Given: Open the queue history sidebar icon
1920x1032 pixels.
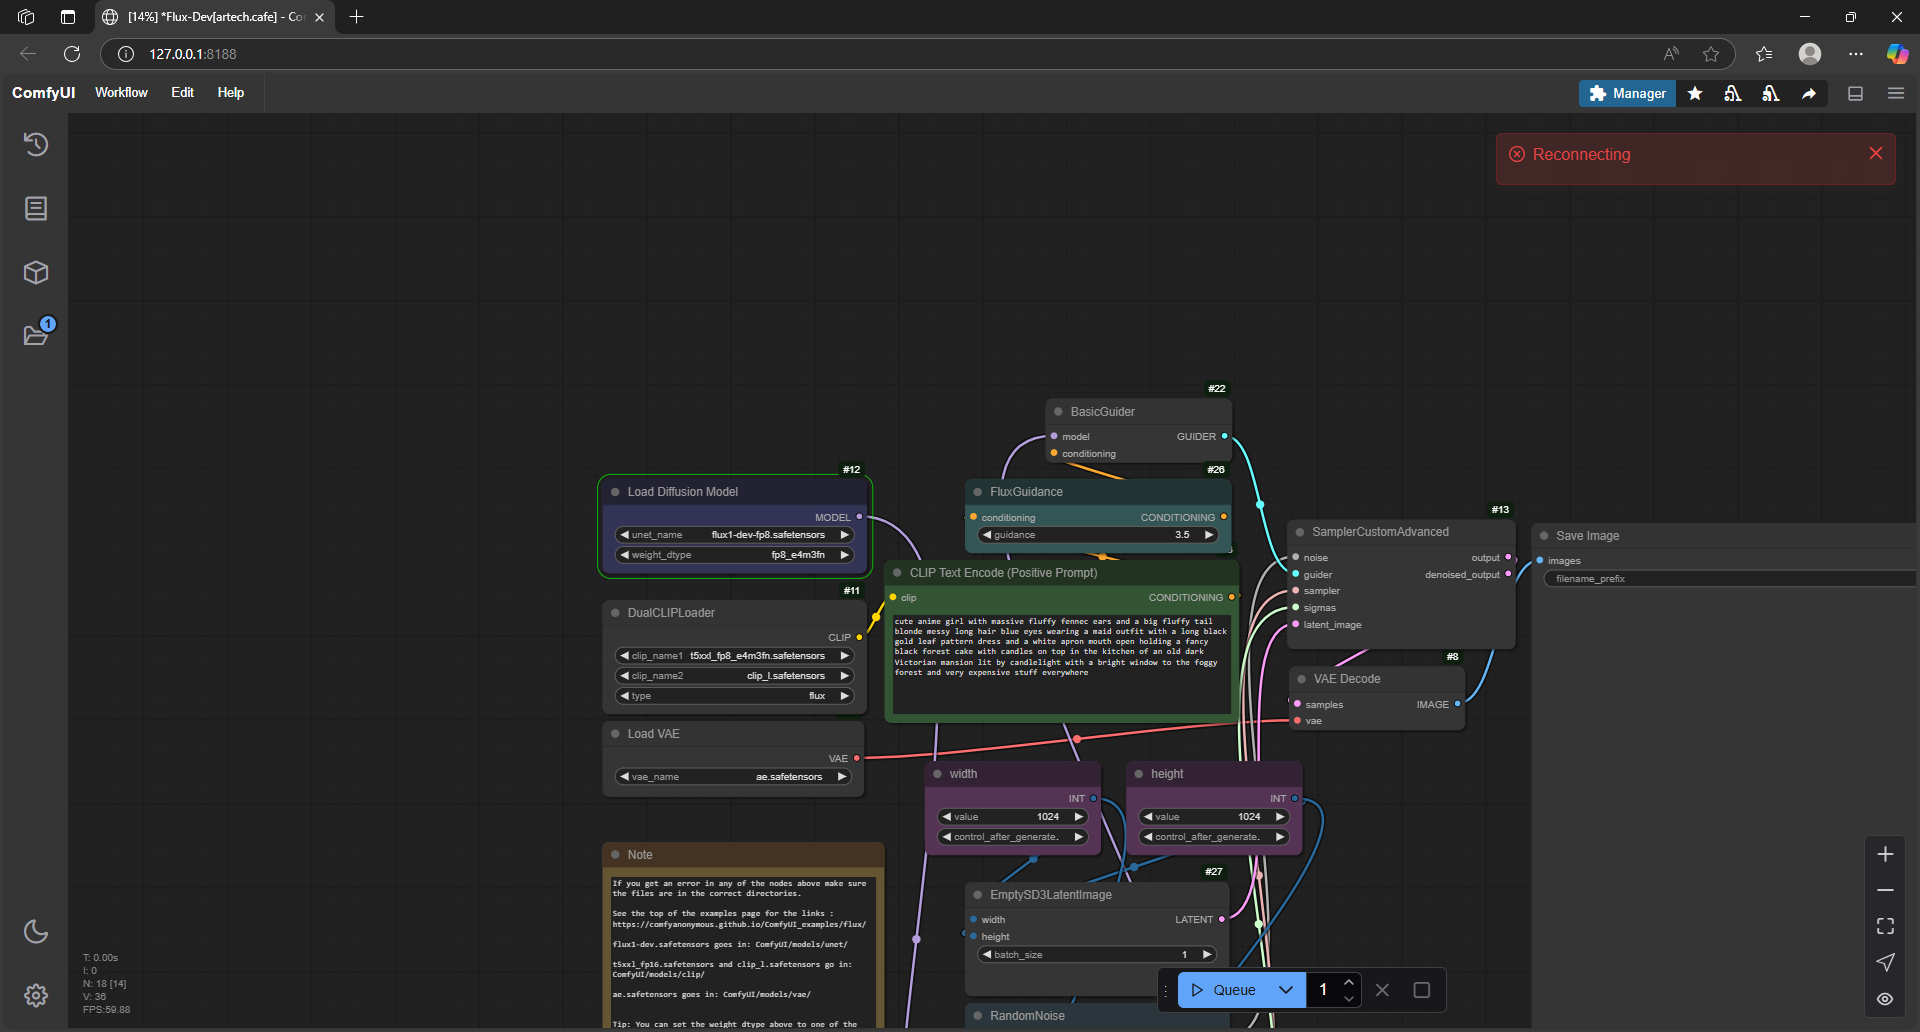Looking at the screenshot, I should tap(36, 145).
